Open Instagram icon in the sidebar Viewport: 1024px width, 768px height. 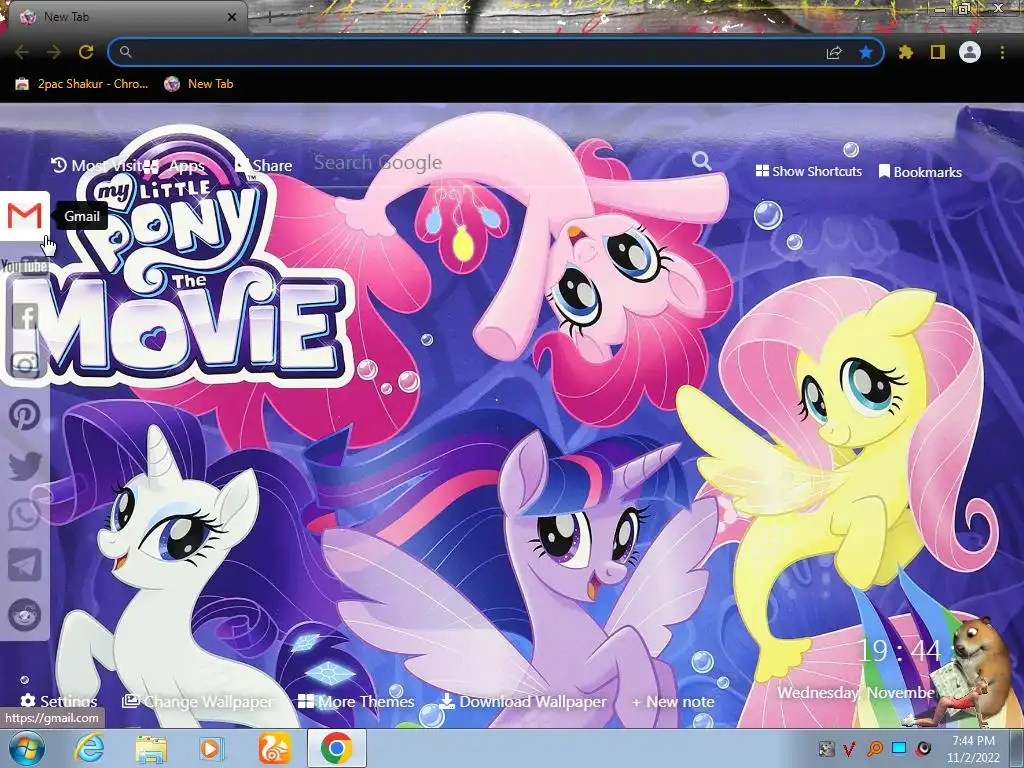(x=25, y=365)
